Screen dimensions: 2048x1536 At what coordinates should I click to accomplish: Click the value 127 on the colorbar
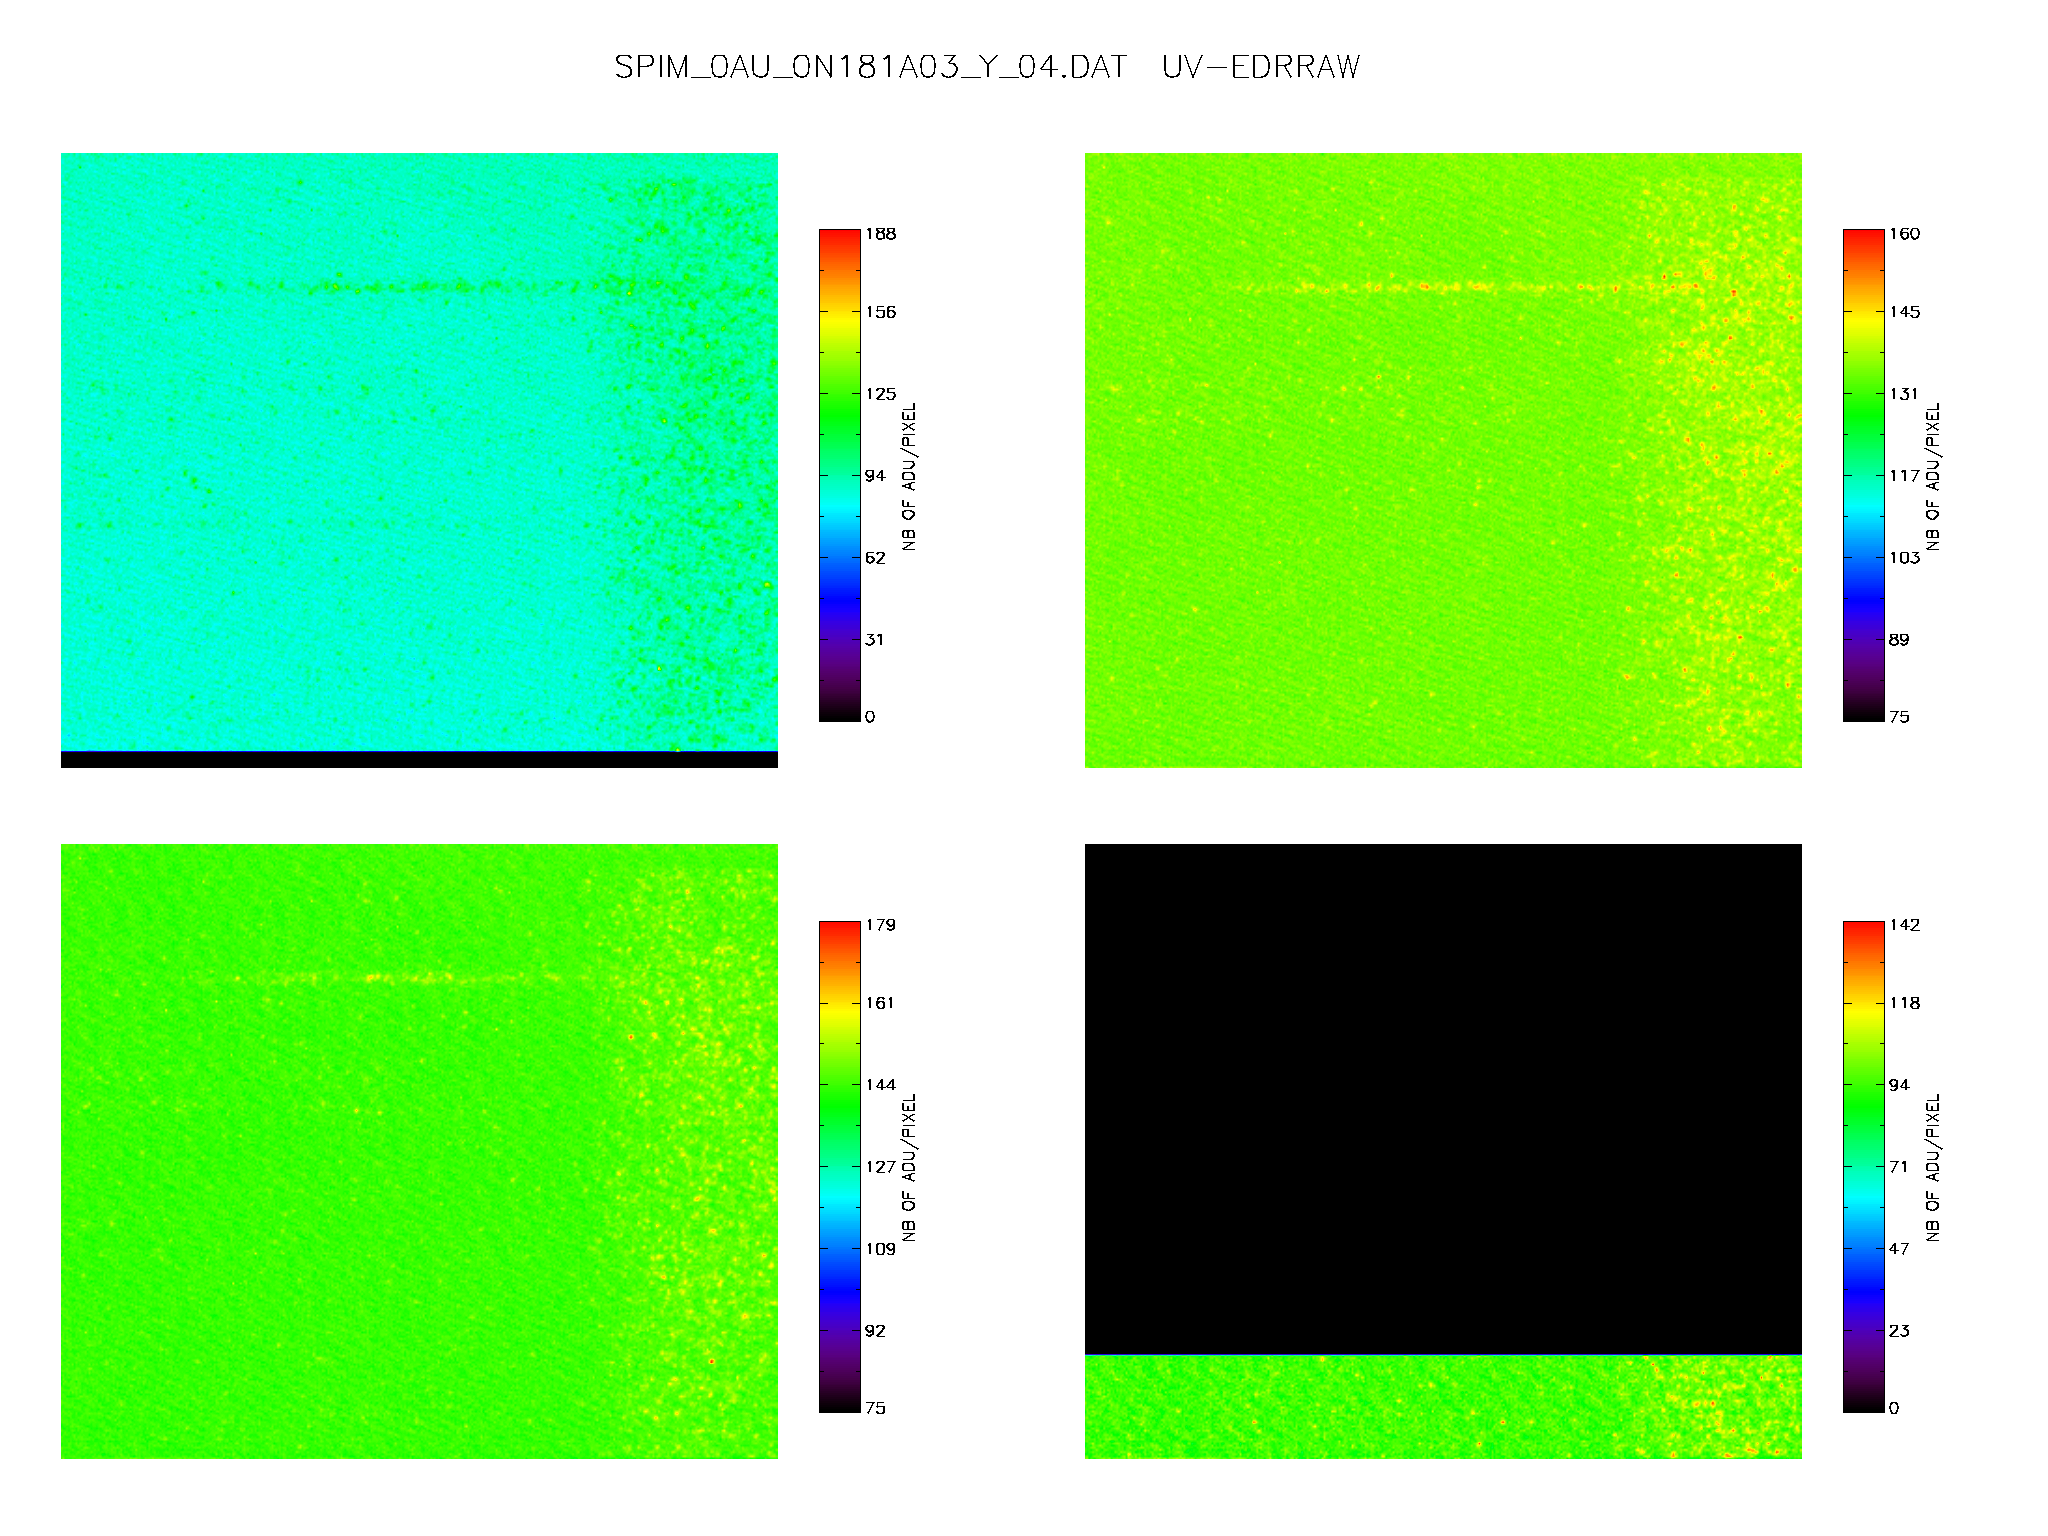pos(881,1167)
